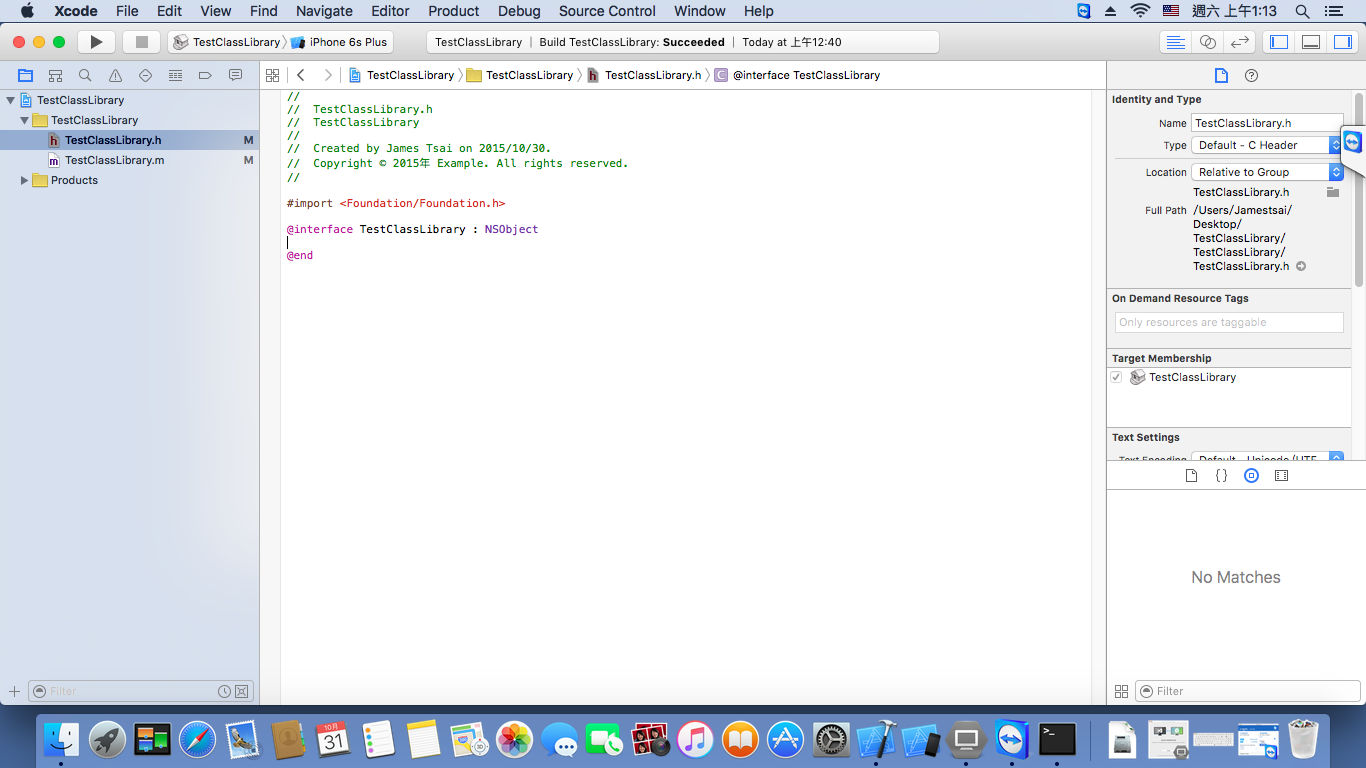Open the Debug navigator

(176, 75)
